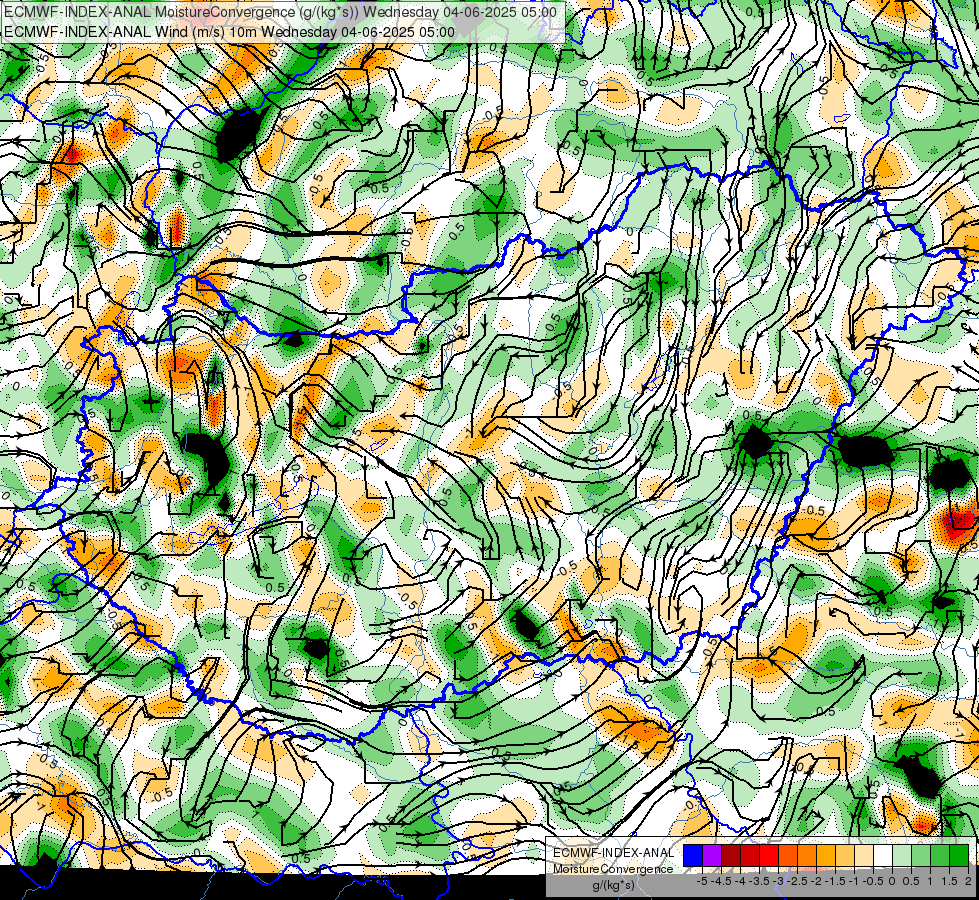Click the -1 tick label on legend
Screen dimensions: 979x900
[854, 881]
